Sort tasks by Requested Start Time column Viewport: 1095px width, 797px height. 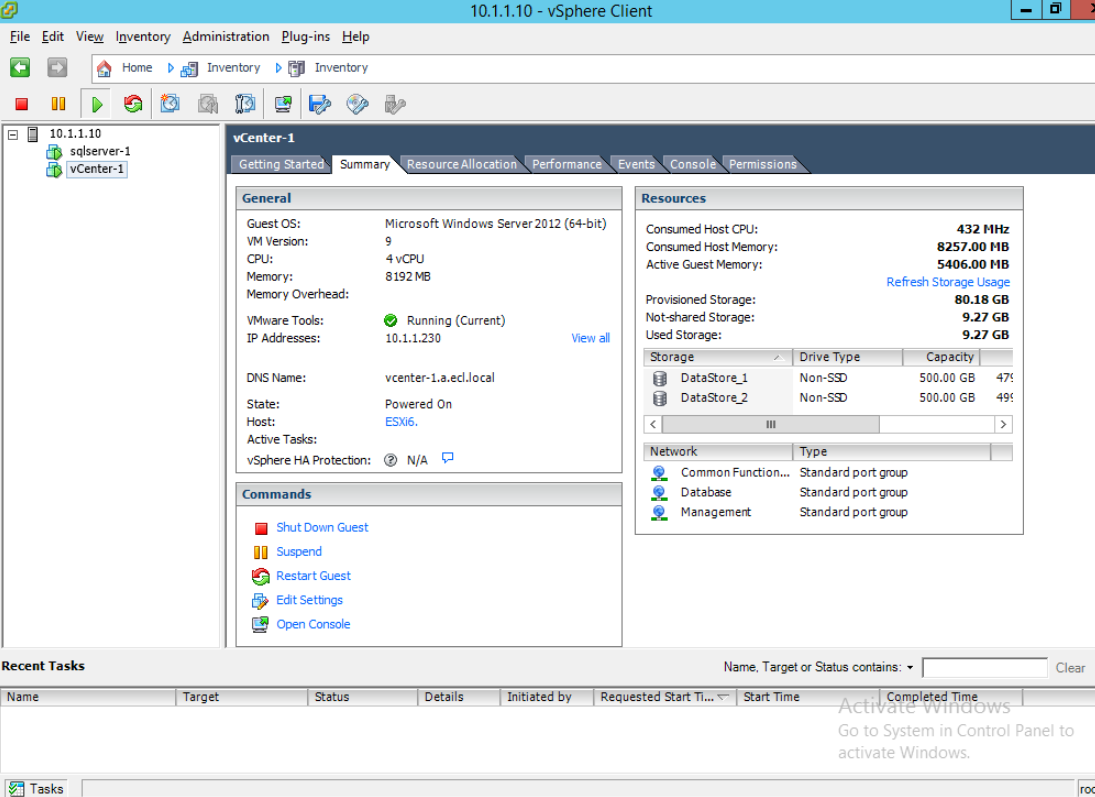point(664,696)
